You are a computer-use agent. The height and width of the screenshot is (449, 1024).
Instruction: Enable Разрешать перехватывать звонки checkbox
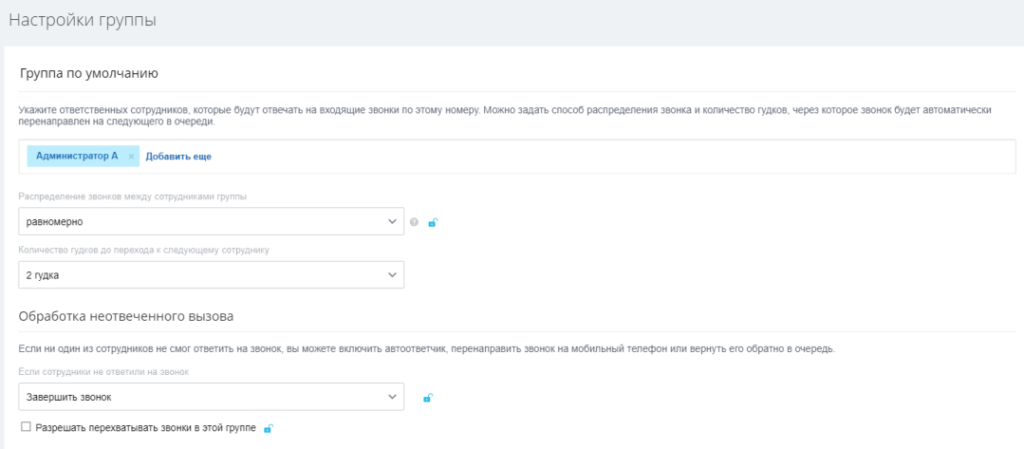pyautogui.click(x=25, y=428)
